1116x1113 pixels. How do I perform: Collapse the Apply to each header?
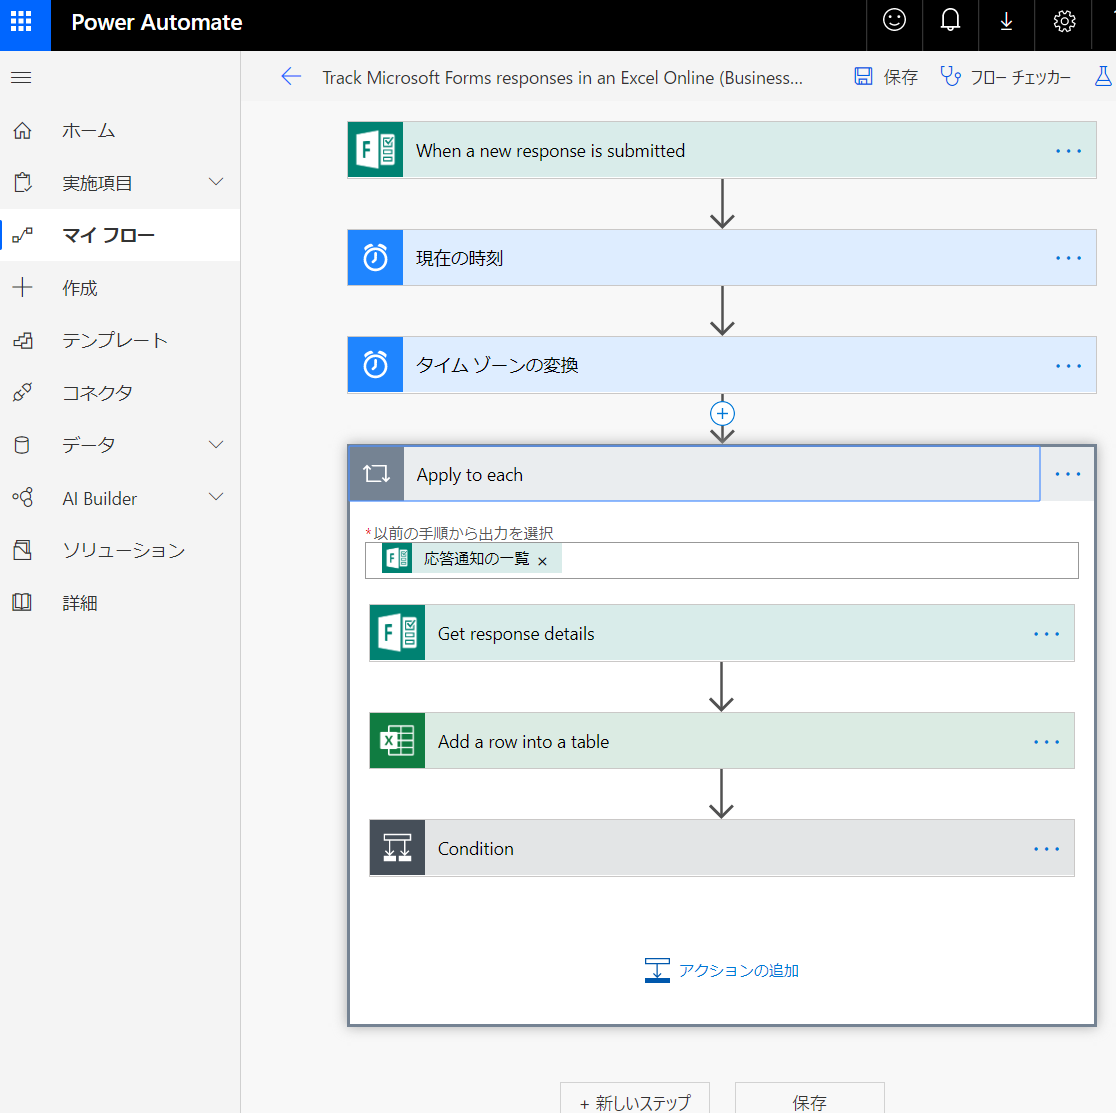coord(695,474)
